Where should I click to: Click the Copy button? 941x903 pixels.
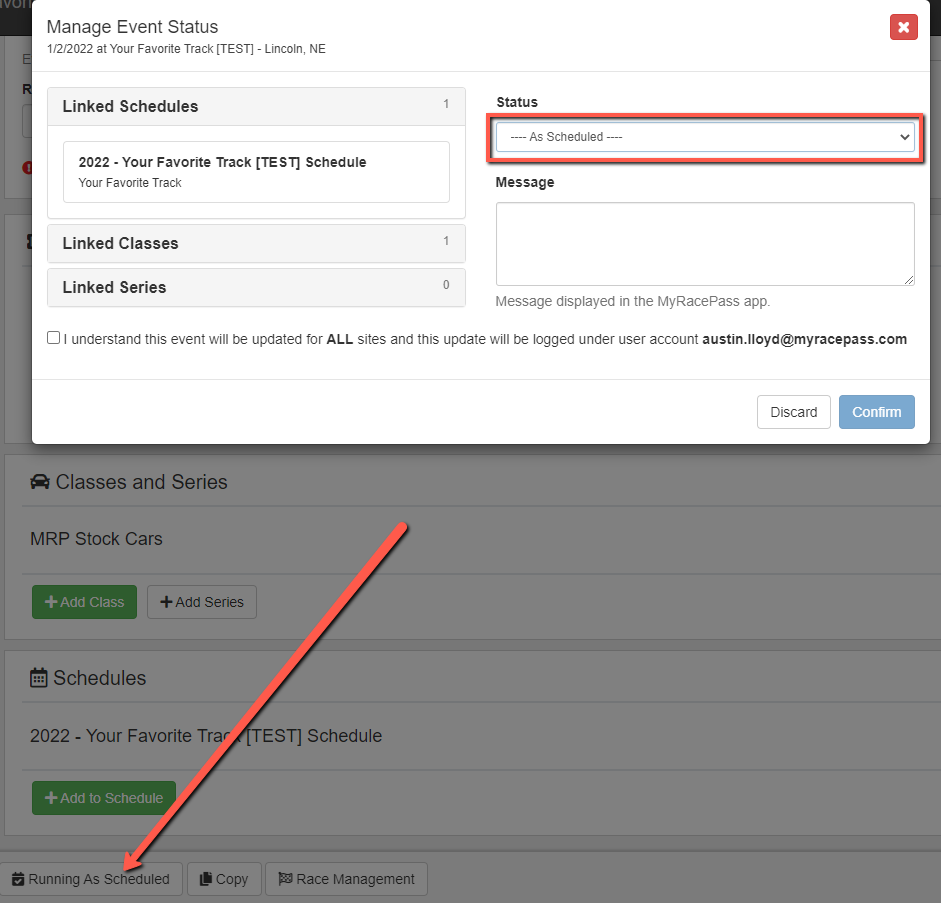pyautogui.click(x=224, y=879)
